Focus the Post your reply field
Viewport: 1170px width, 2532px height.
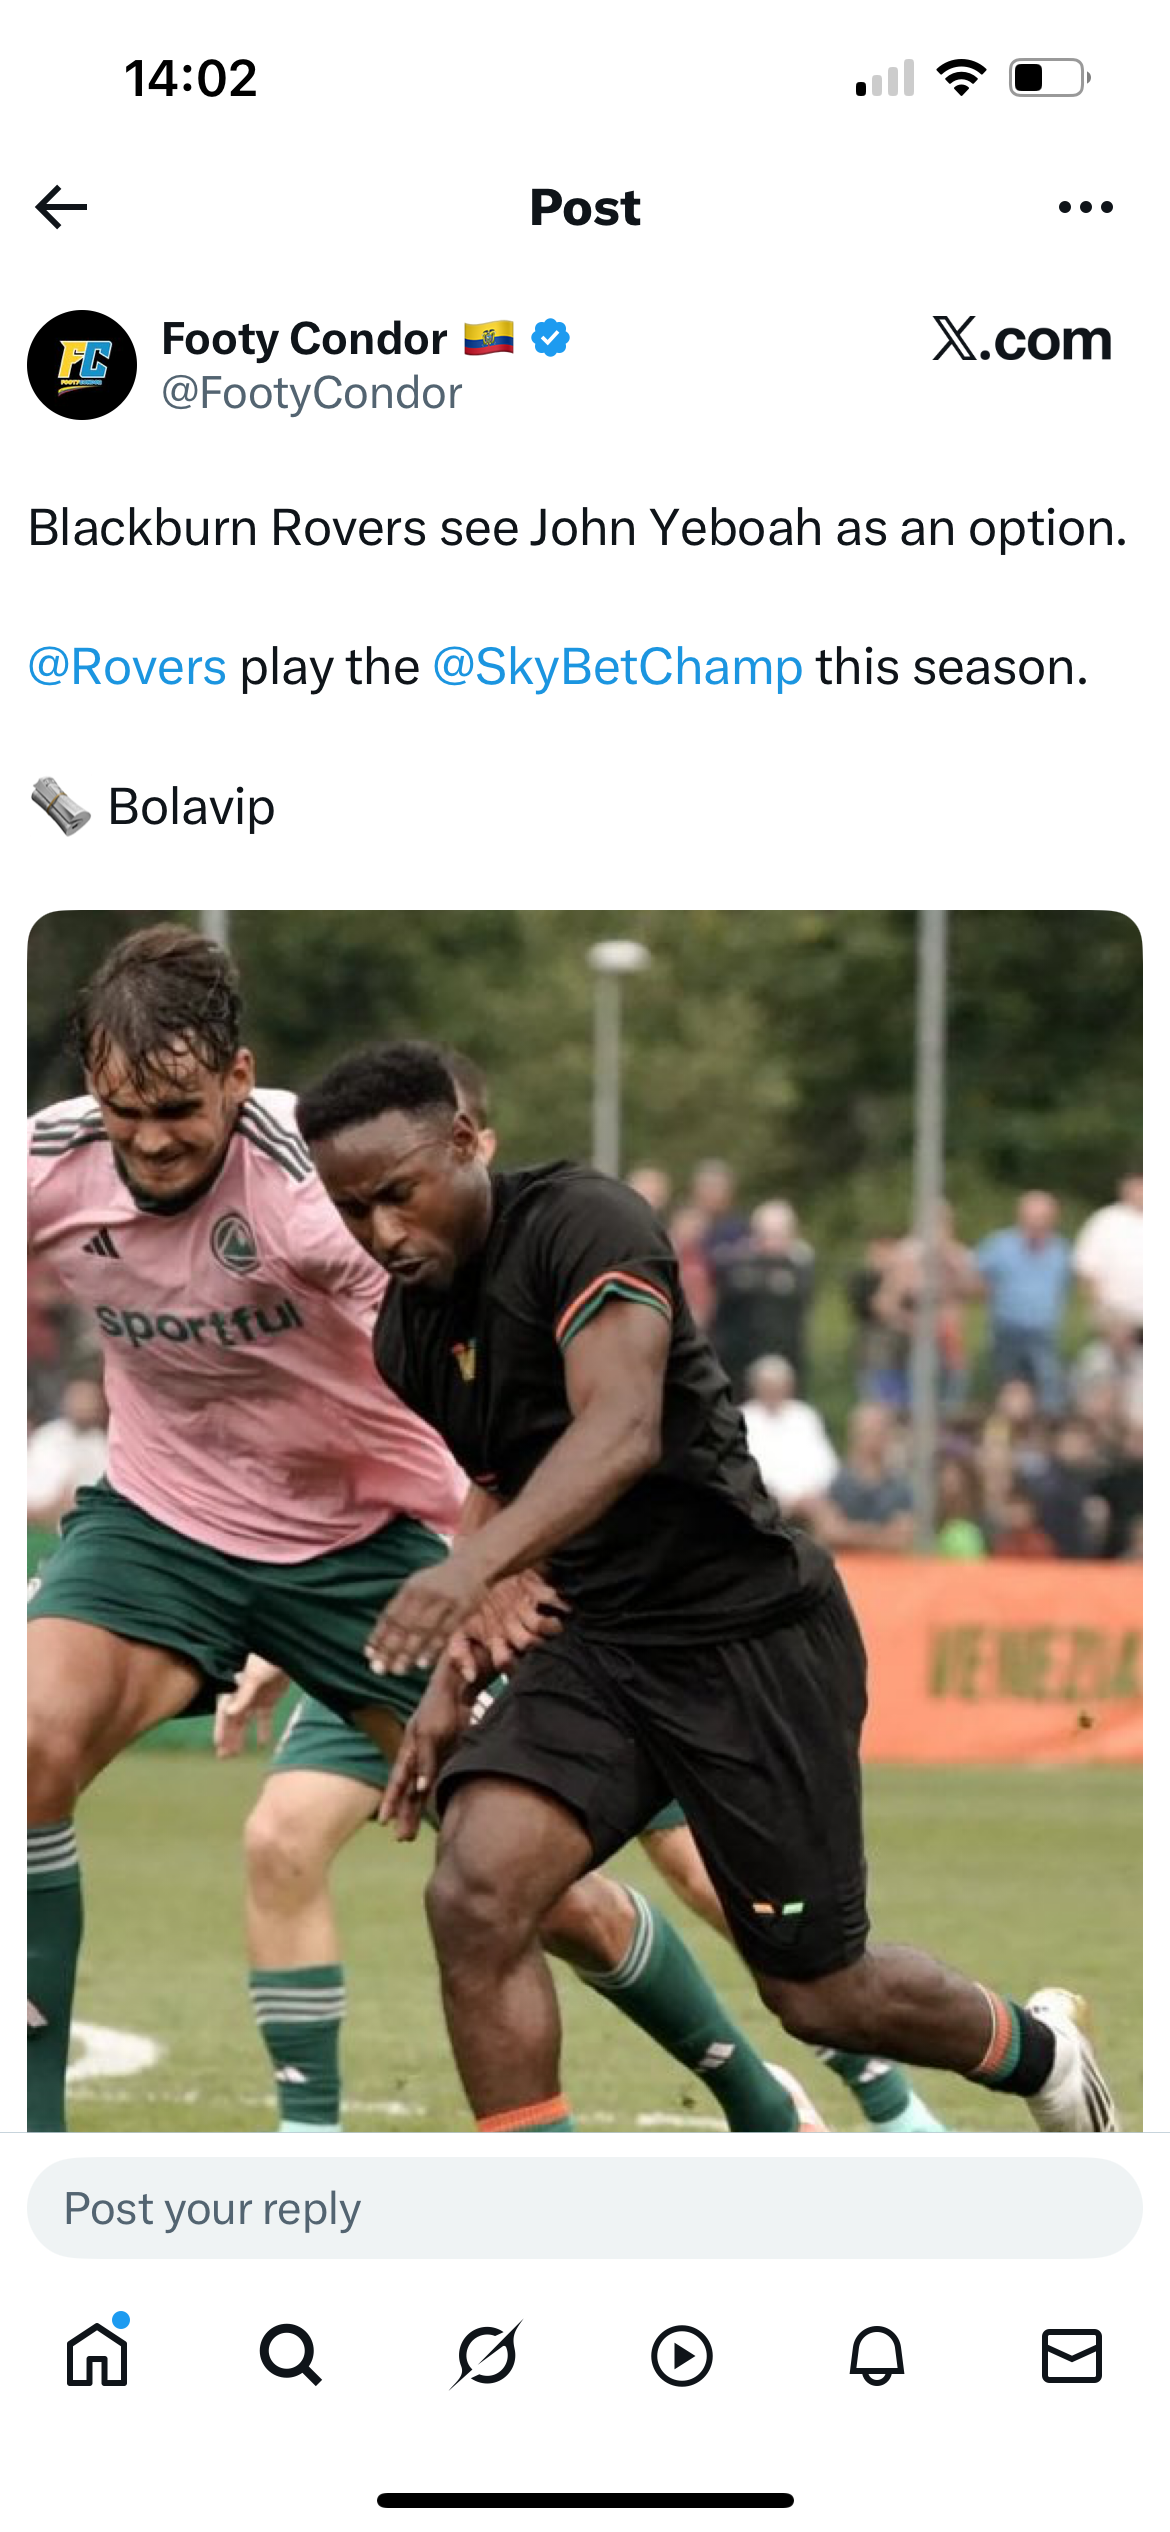point(585,2208)
